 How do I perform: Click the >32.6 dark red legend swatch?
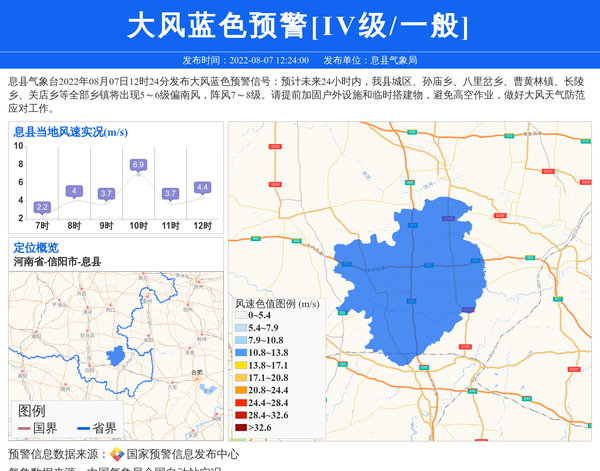click(x=241, y=428)
